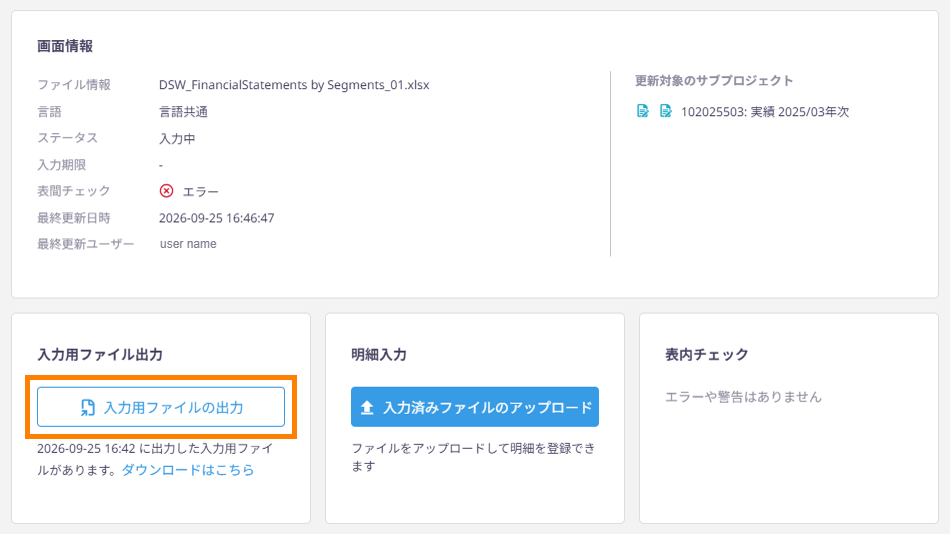This screenshot has height=534, width=950.
Task: Click 入力用ファイルの出力 button
Action: (x=161, y=407)
